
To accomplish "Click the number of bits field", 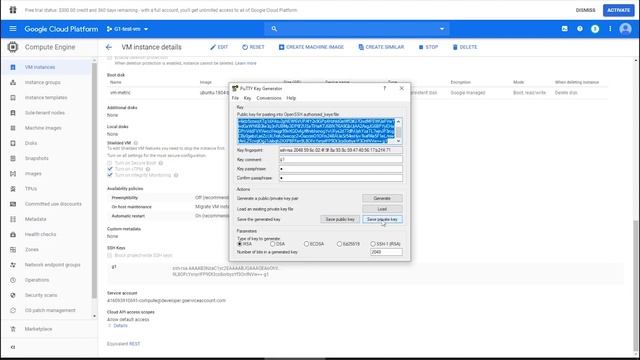I will point(386,252).
